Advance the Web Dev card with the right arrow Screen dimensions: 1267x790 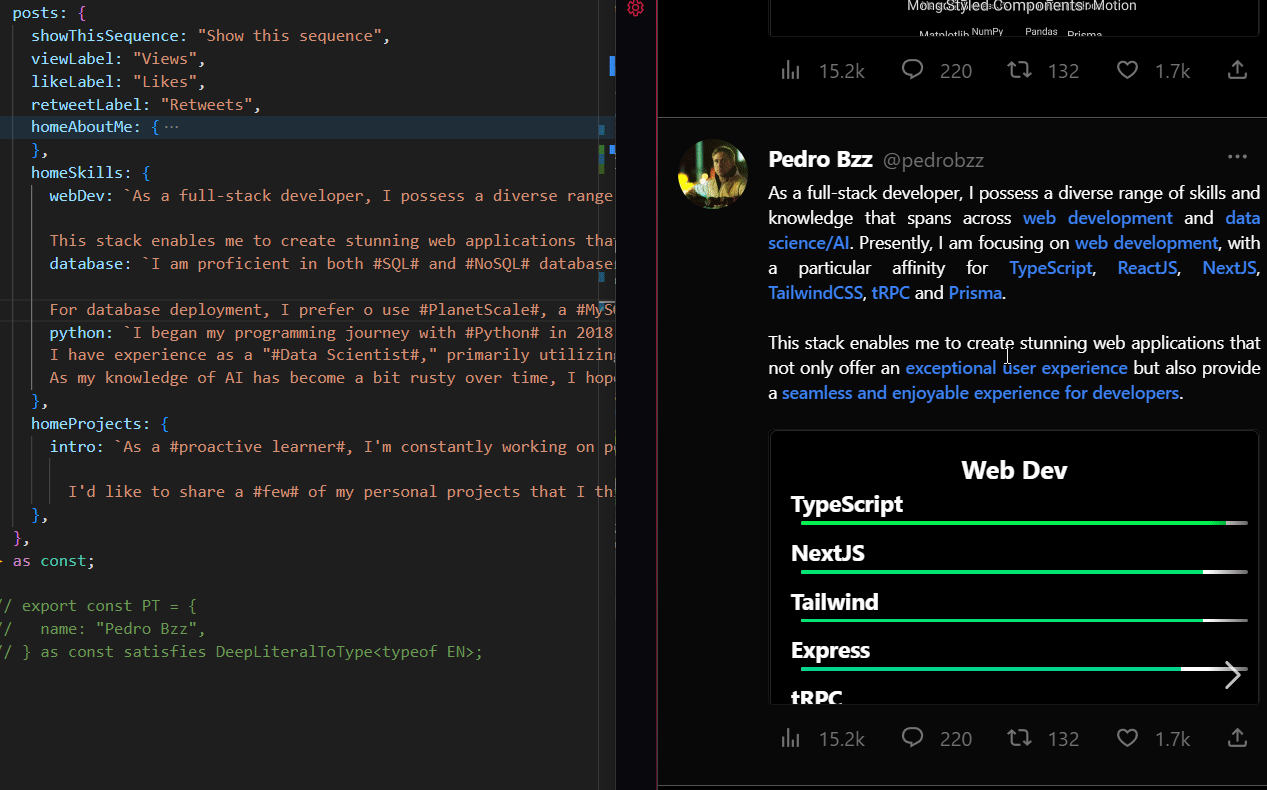click(1232, 675)
